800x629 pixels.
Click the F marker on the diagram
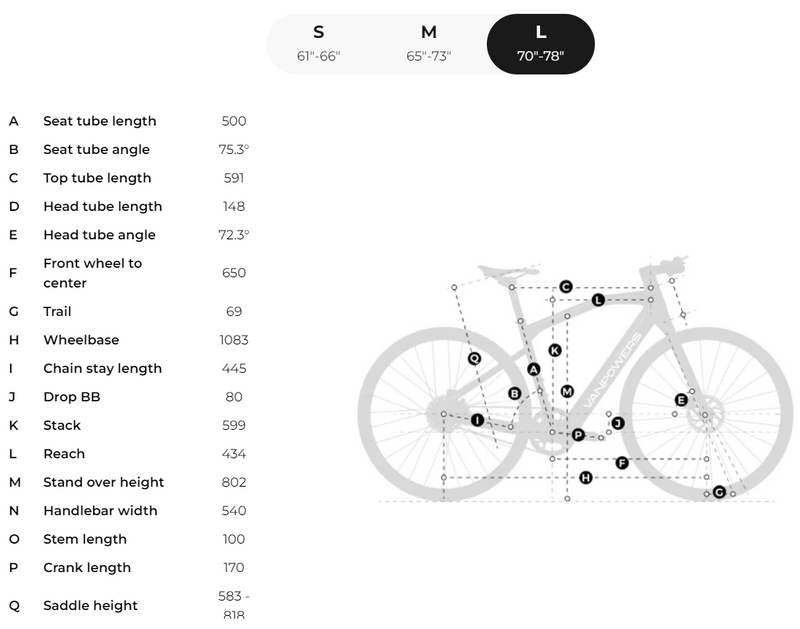tap(621, 463)
